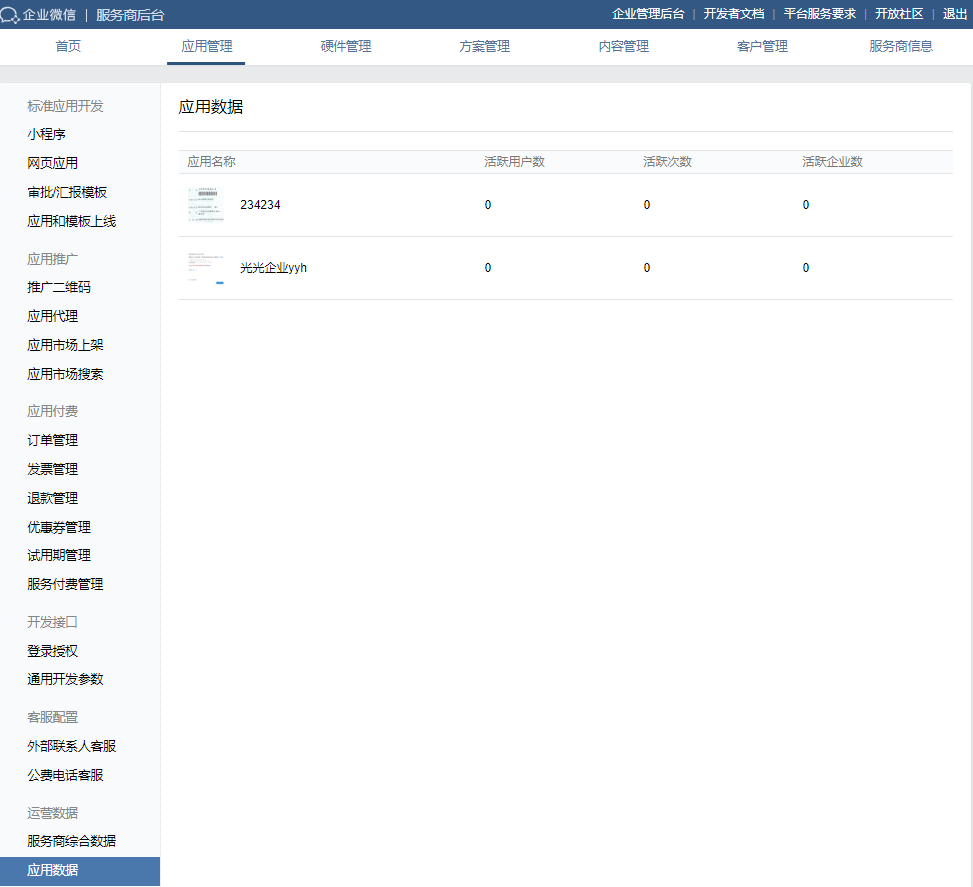This screenshot has width=973, height=887.
Task: Open 订单管理 in the sidebar
Action: [x=53, y=441]
